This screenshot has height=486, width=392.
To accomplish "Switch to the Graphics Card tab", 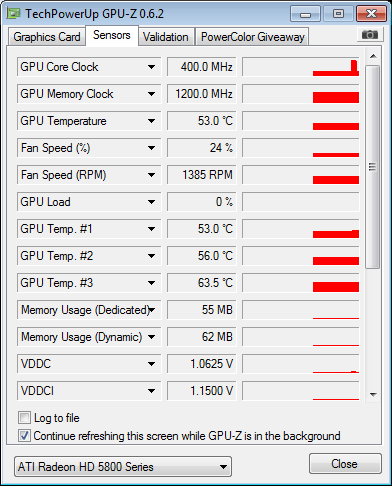I will point(47,37).
